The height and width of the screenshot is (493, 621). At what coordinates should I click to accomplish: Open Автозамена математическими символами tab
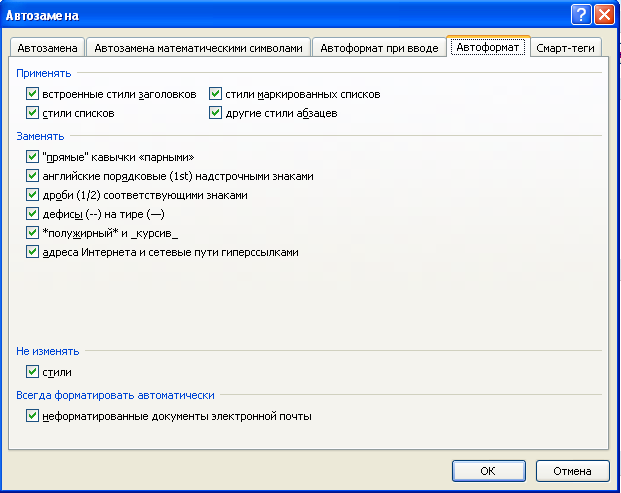click(x=198, y=48)
